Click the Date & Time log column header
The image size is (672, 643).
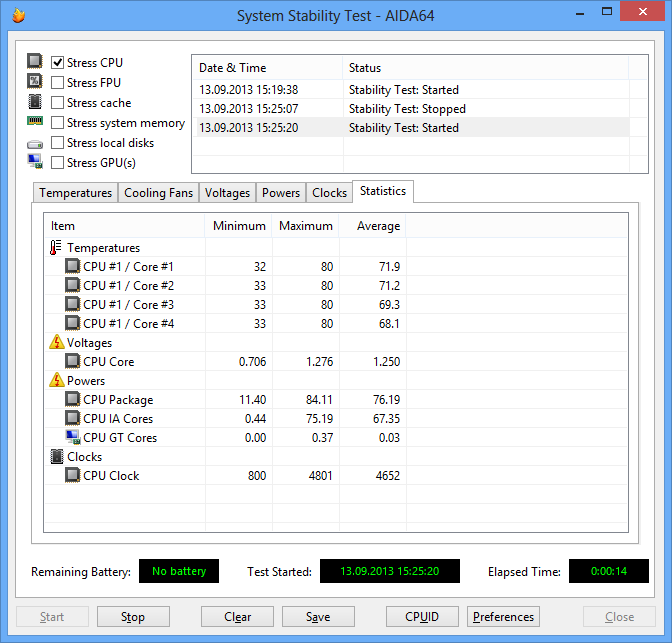(x=267, y=68)
